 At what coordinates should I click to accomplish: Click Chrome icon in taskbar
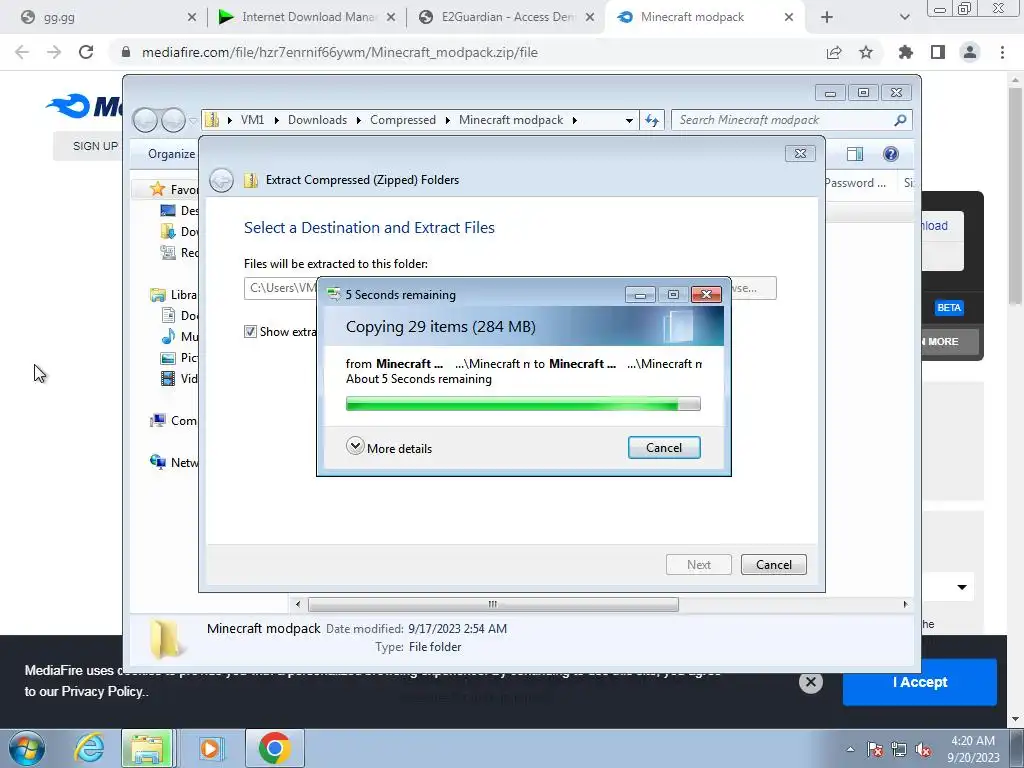click(274, 748)
